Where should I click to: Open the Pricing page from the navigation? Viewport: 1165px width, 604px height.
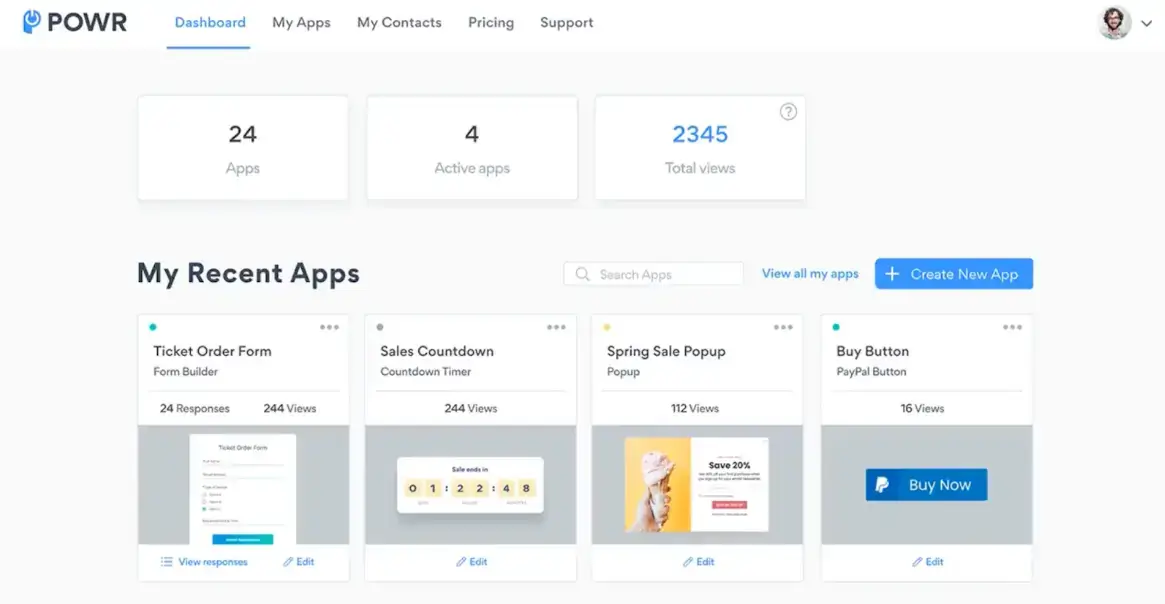coord(490,22)
